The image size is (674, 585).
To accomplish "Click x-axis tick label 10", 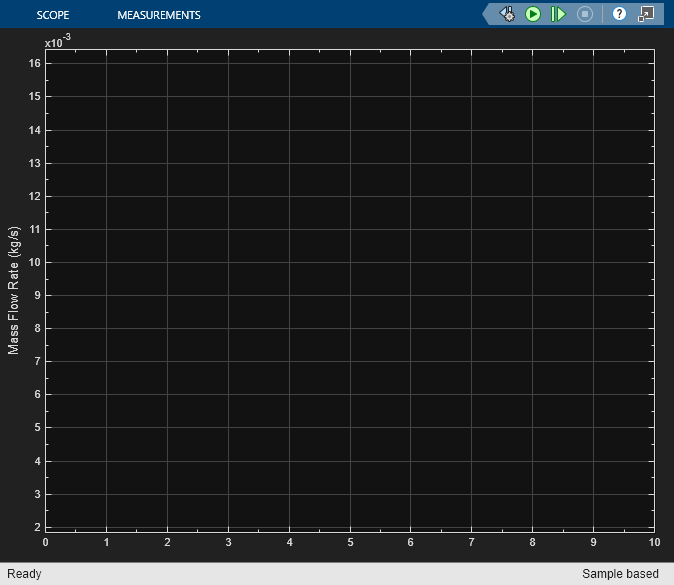I will [x=654, y=543].
